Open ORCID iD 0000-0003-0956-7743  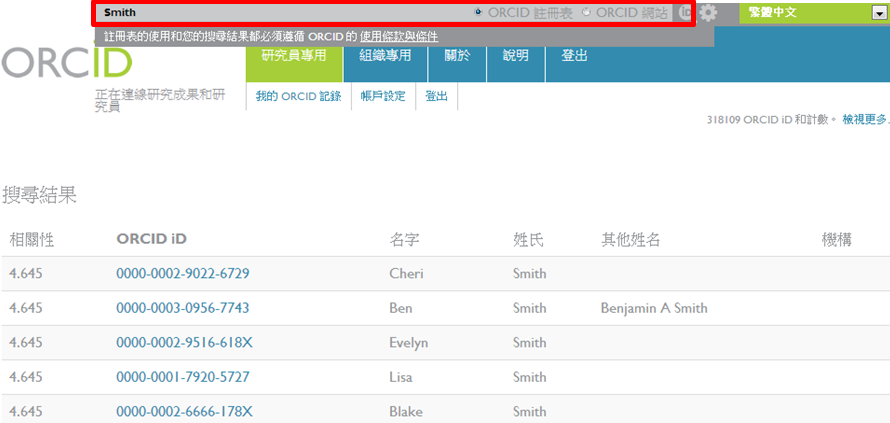coord(183,308)
